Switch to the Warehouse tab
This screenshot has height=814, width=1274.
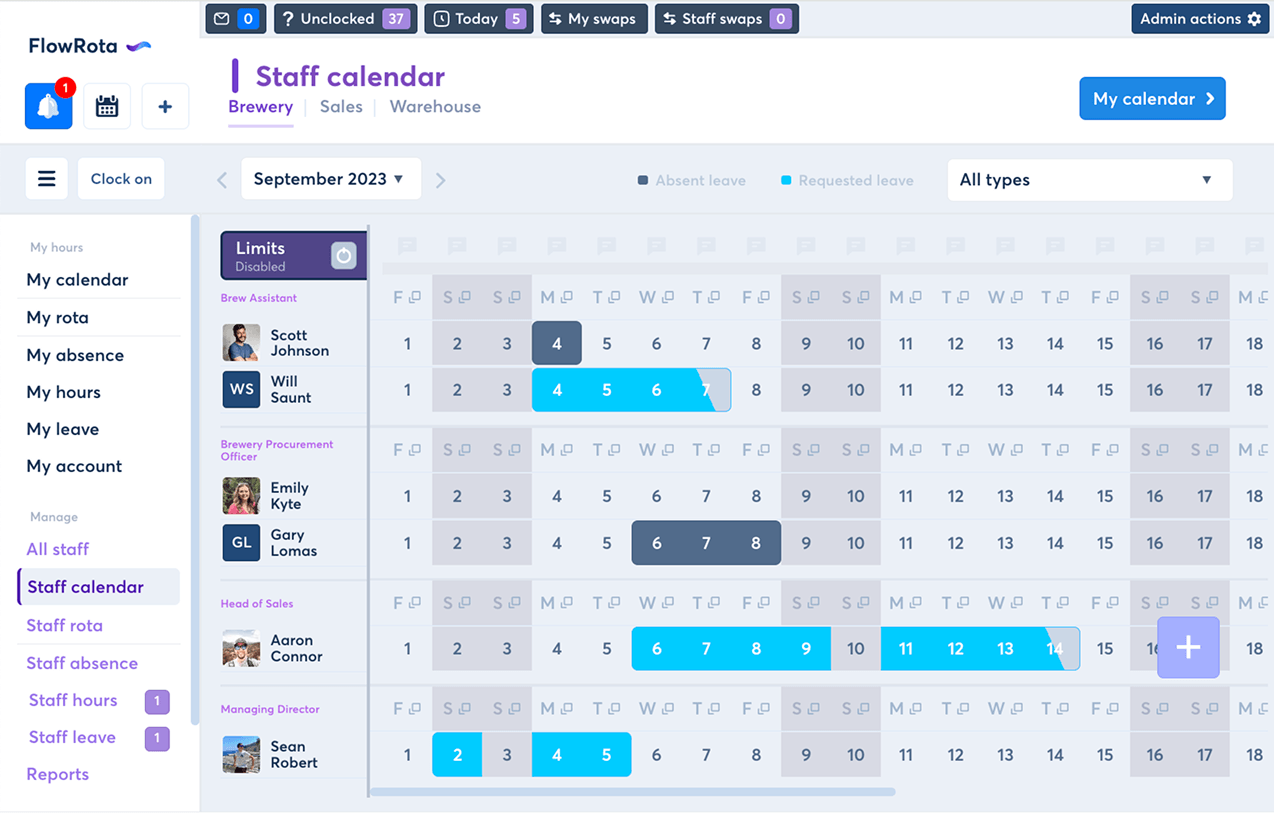435,107
